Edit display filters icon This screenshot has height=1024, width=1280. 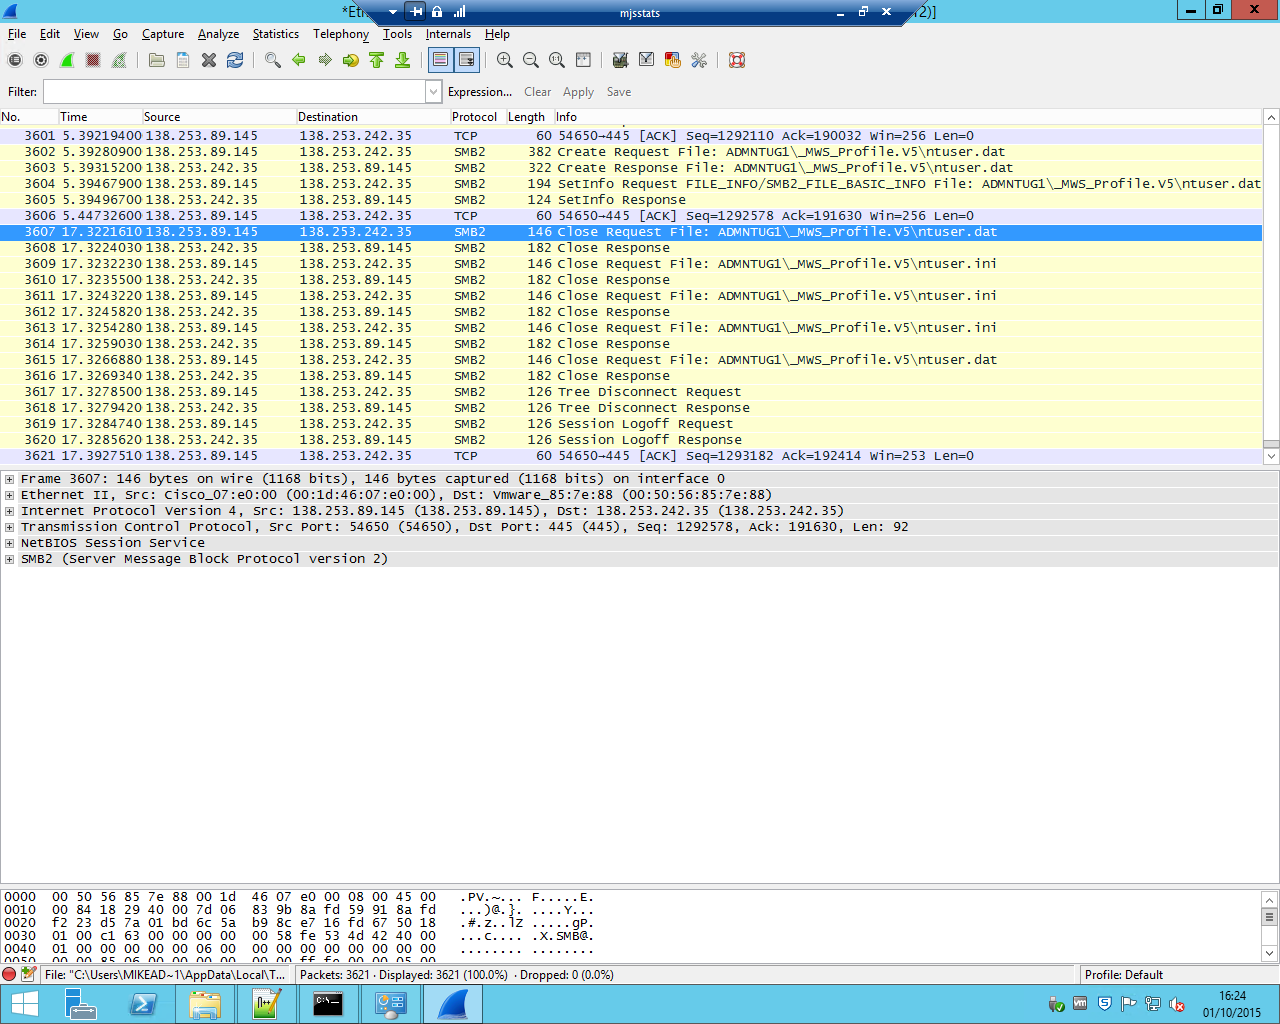(x=647, y=60)
